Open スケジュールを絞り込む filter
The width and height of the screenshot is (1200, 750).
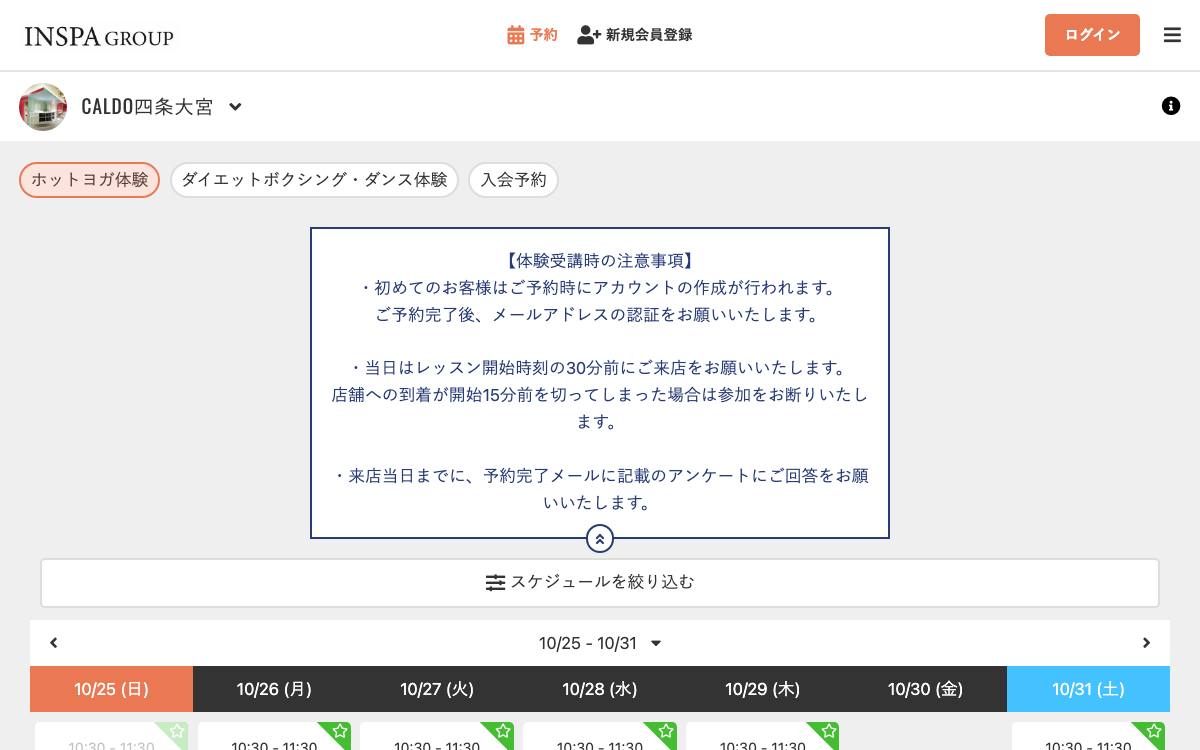pos(600,583)
